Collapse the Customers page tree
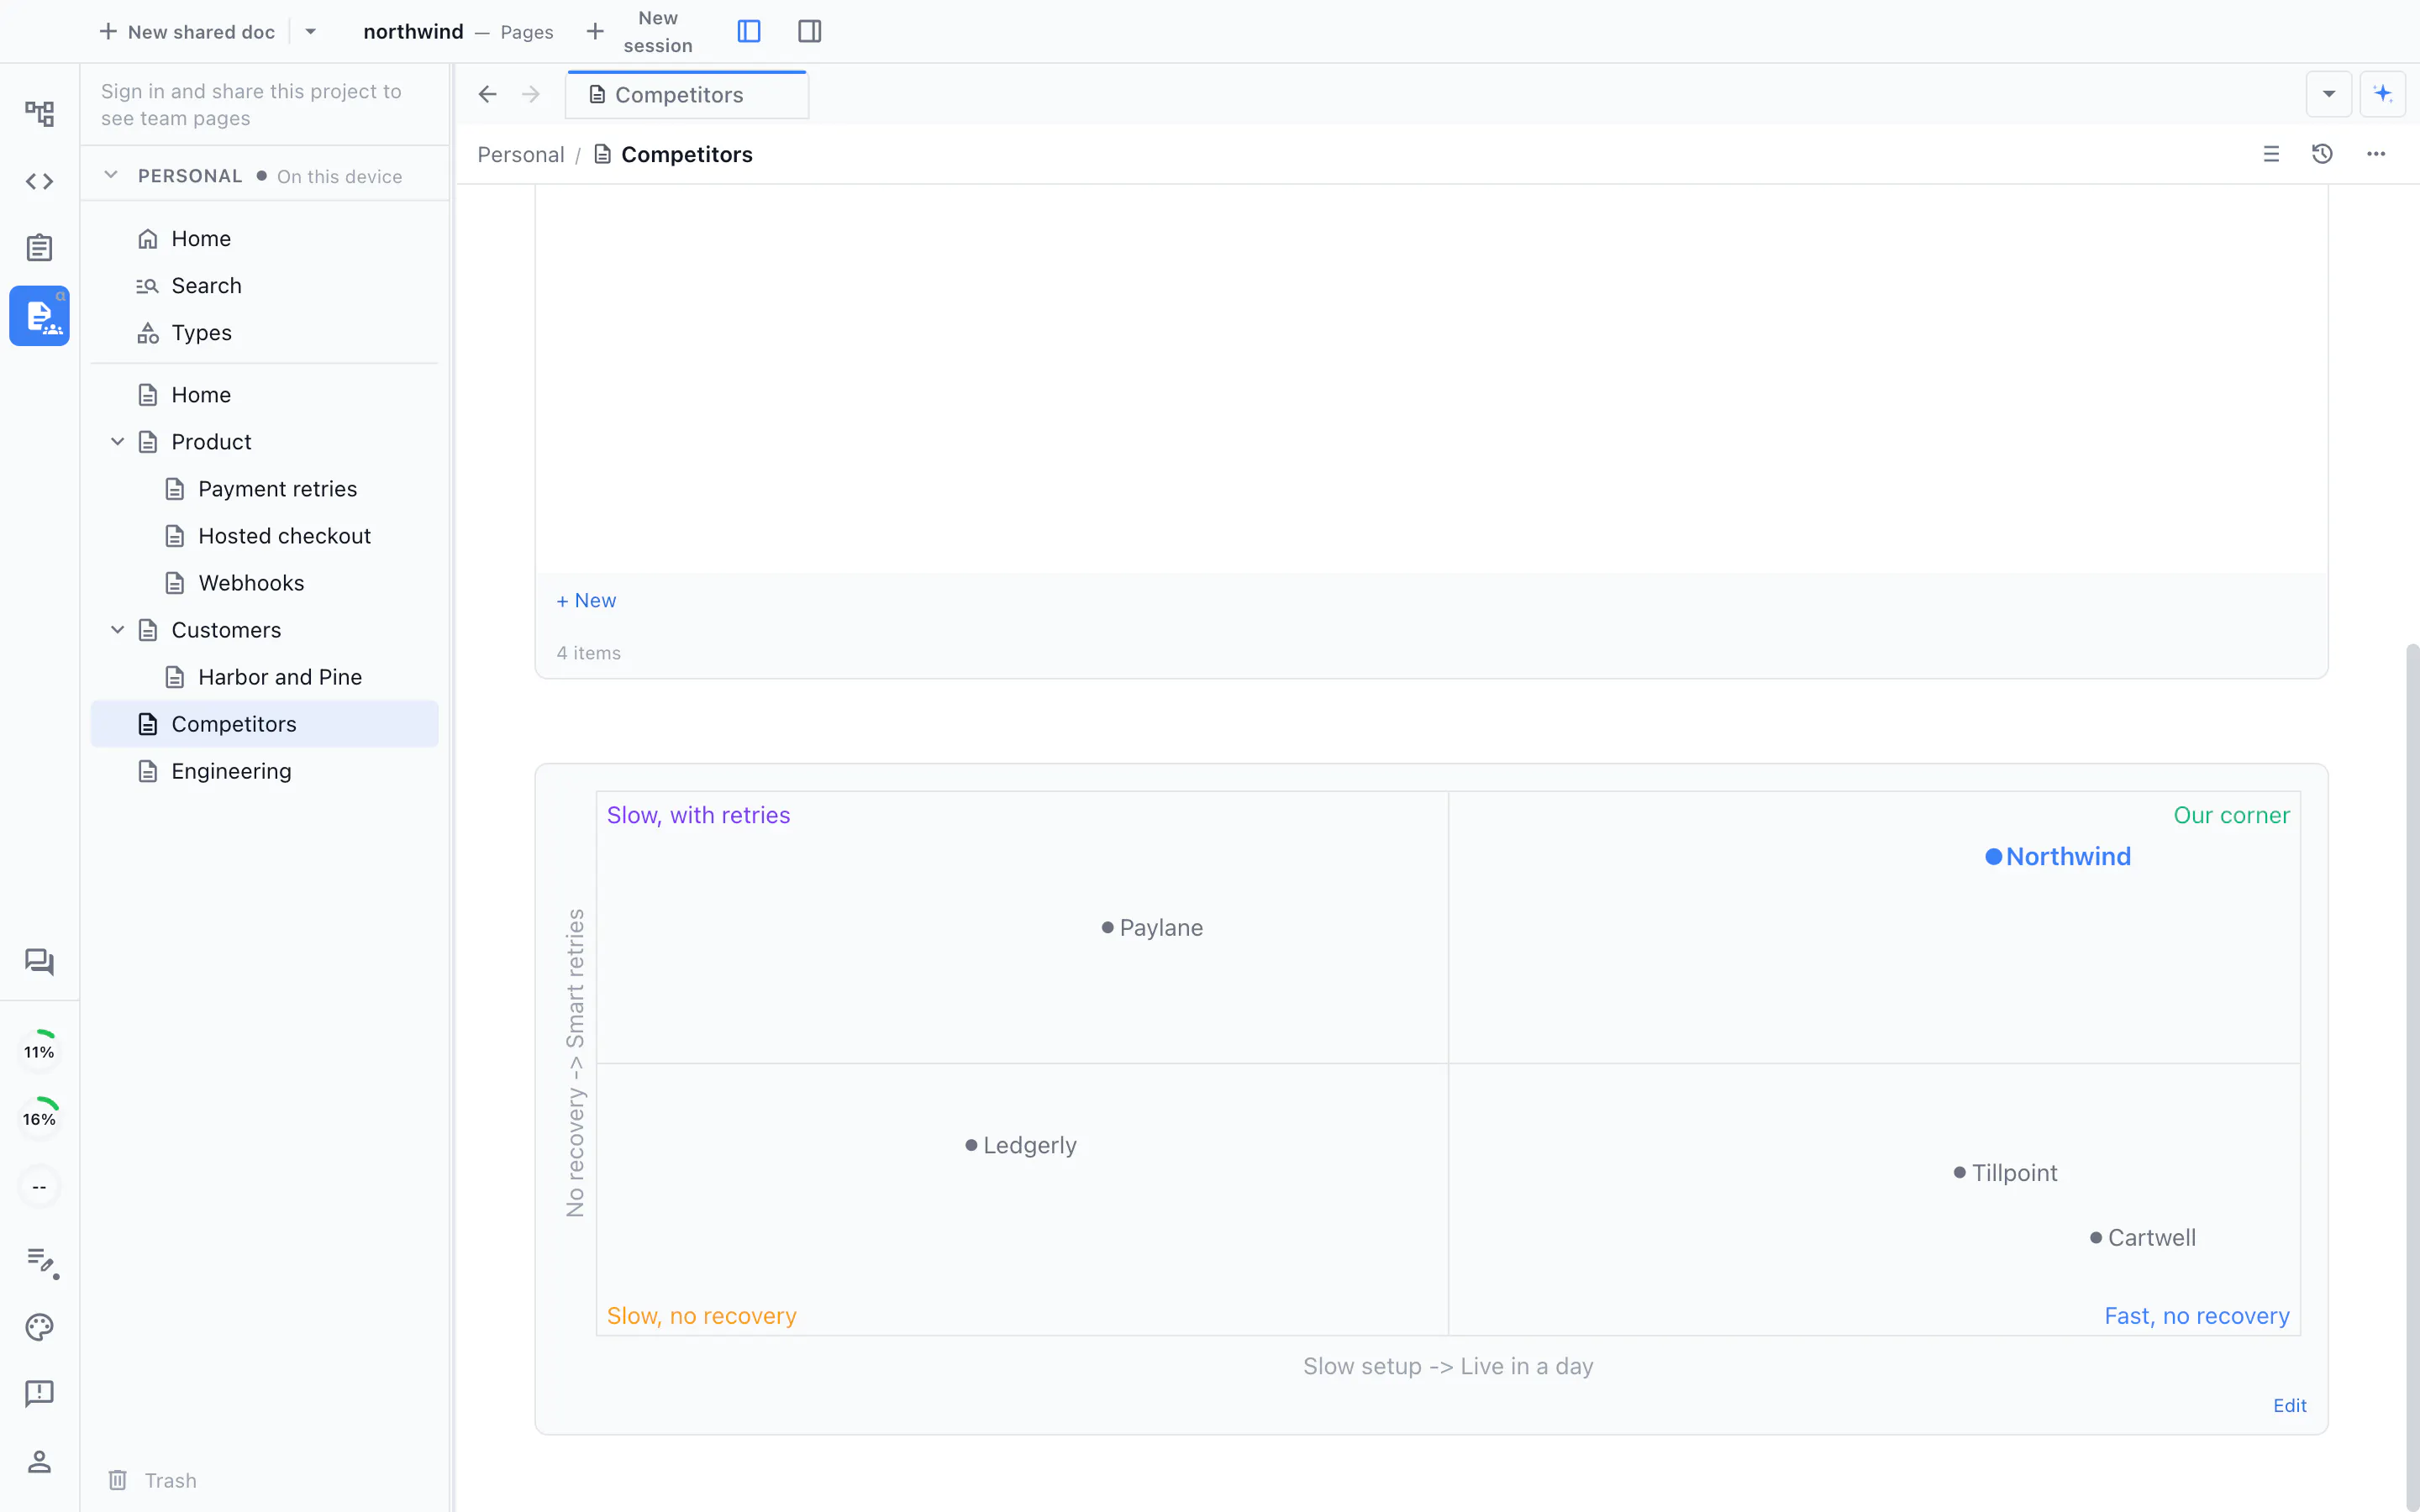 point(117,630)
